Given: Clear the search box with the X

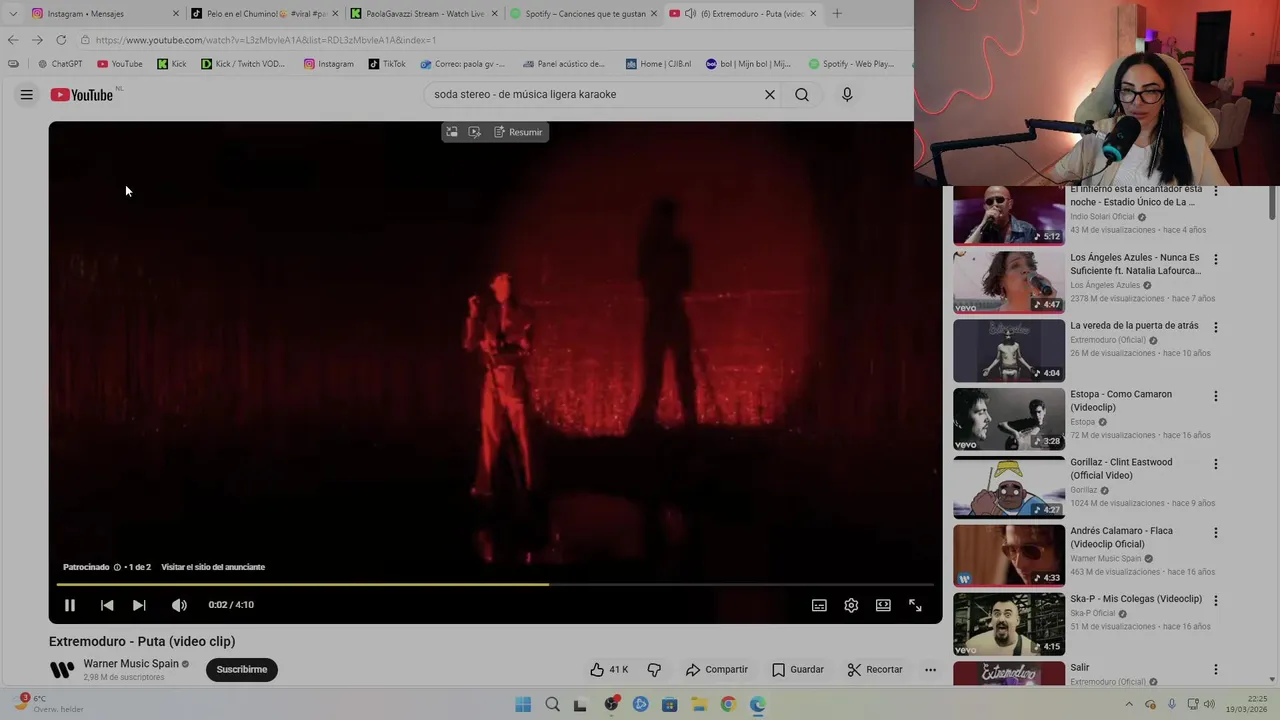Looking at the screenshot, I should coord(770,95).
